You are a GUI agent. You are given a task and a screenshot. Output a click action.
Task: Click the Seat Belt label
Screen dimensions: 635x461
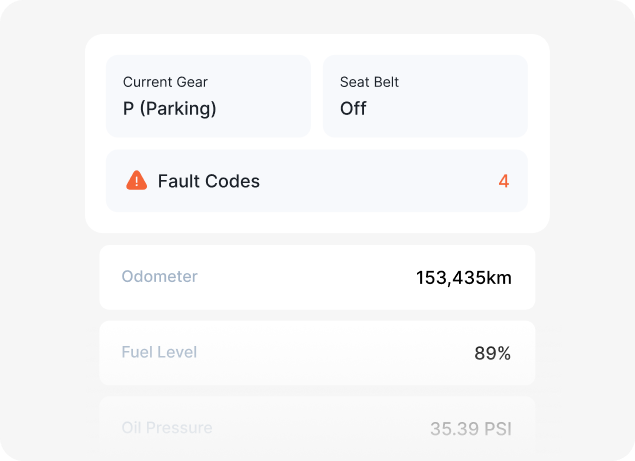pos(369,82)
